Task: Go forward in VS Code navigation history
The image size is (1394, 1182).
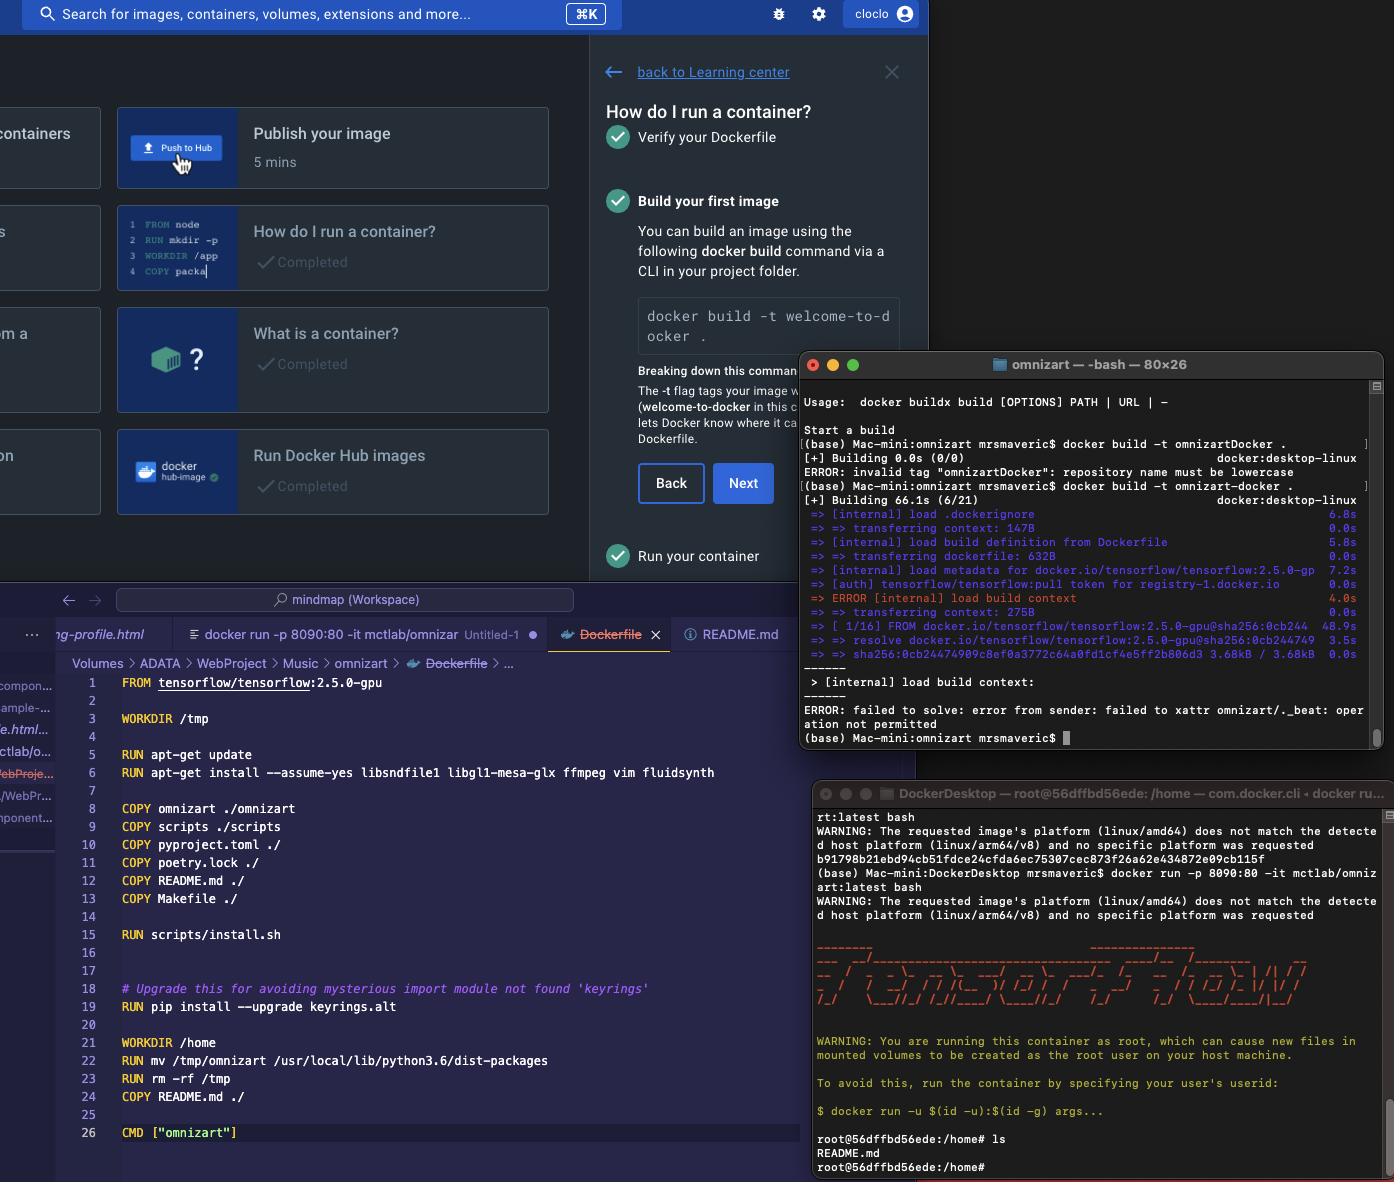Action: [x=96, y=600]
